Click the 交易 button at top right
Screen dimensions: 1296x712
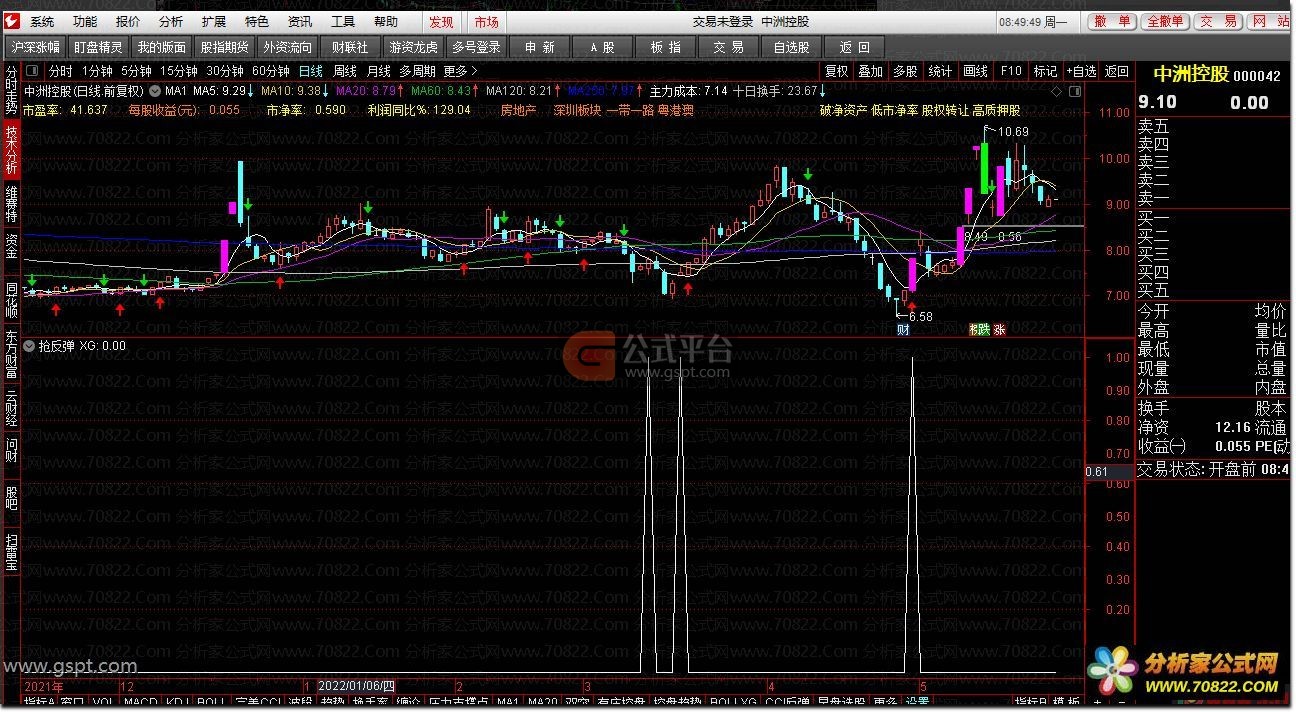(1218, 21)
